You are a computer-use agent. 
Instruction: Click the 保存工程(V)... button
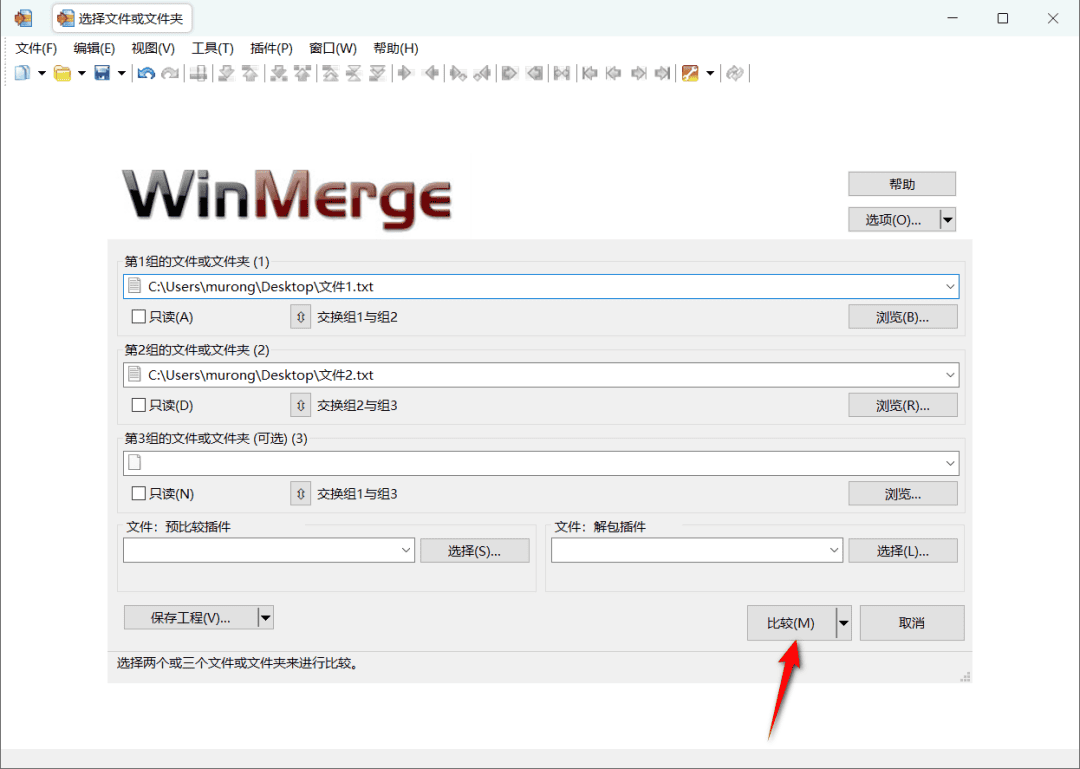pos(191,617)
